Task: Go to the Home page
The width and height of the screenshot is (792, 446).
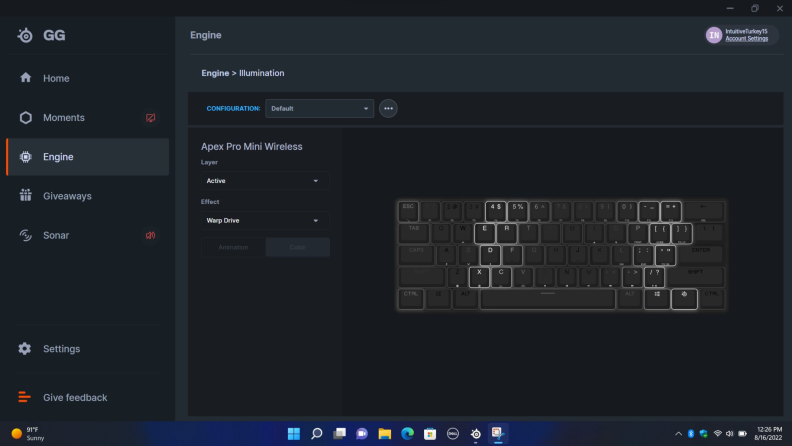Action: pos(87,78)
